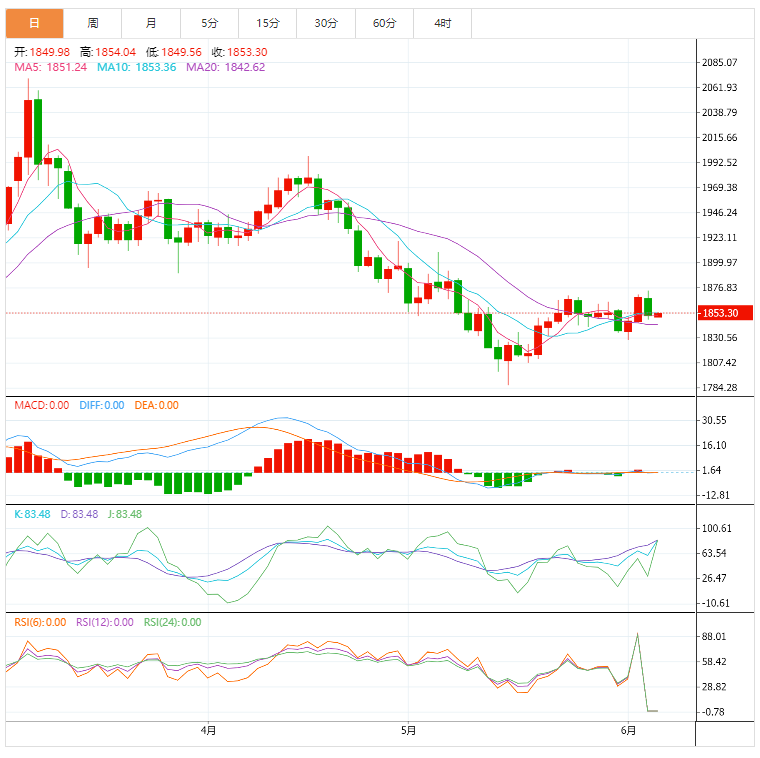
Task: Click the 低: 1849.56 low price
Action: point(174,52)
